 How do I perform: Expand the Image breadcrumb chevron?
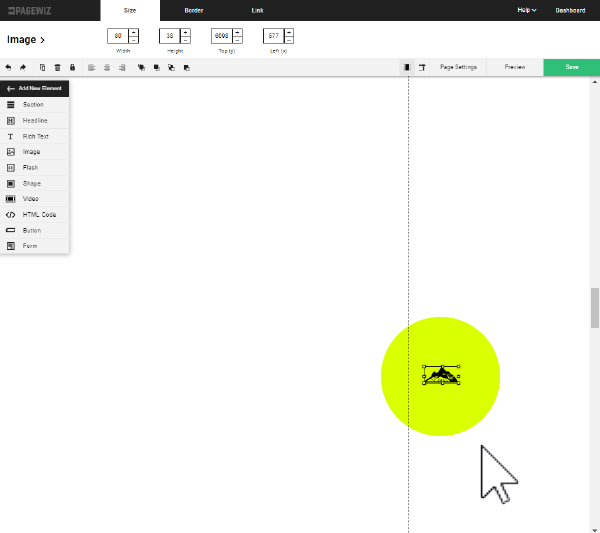tap(42, 40)
